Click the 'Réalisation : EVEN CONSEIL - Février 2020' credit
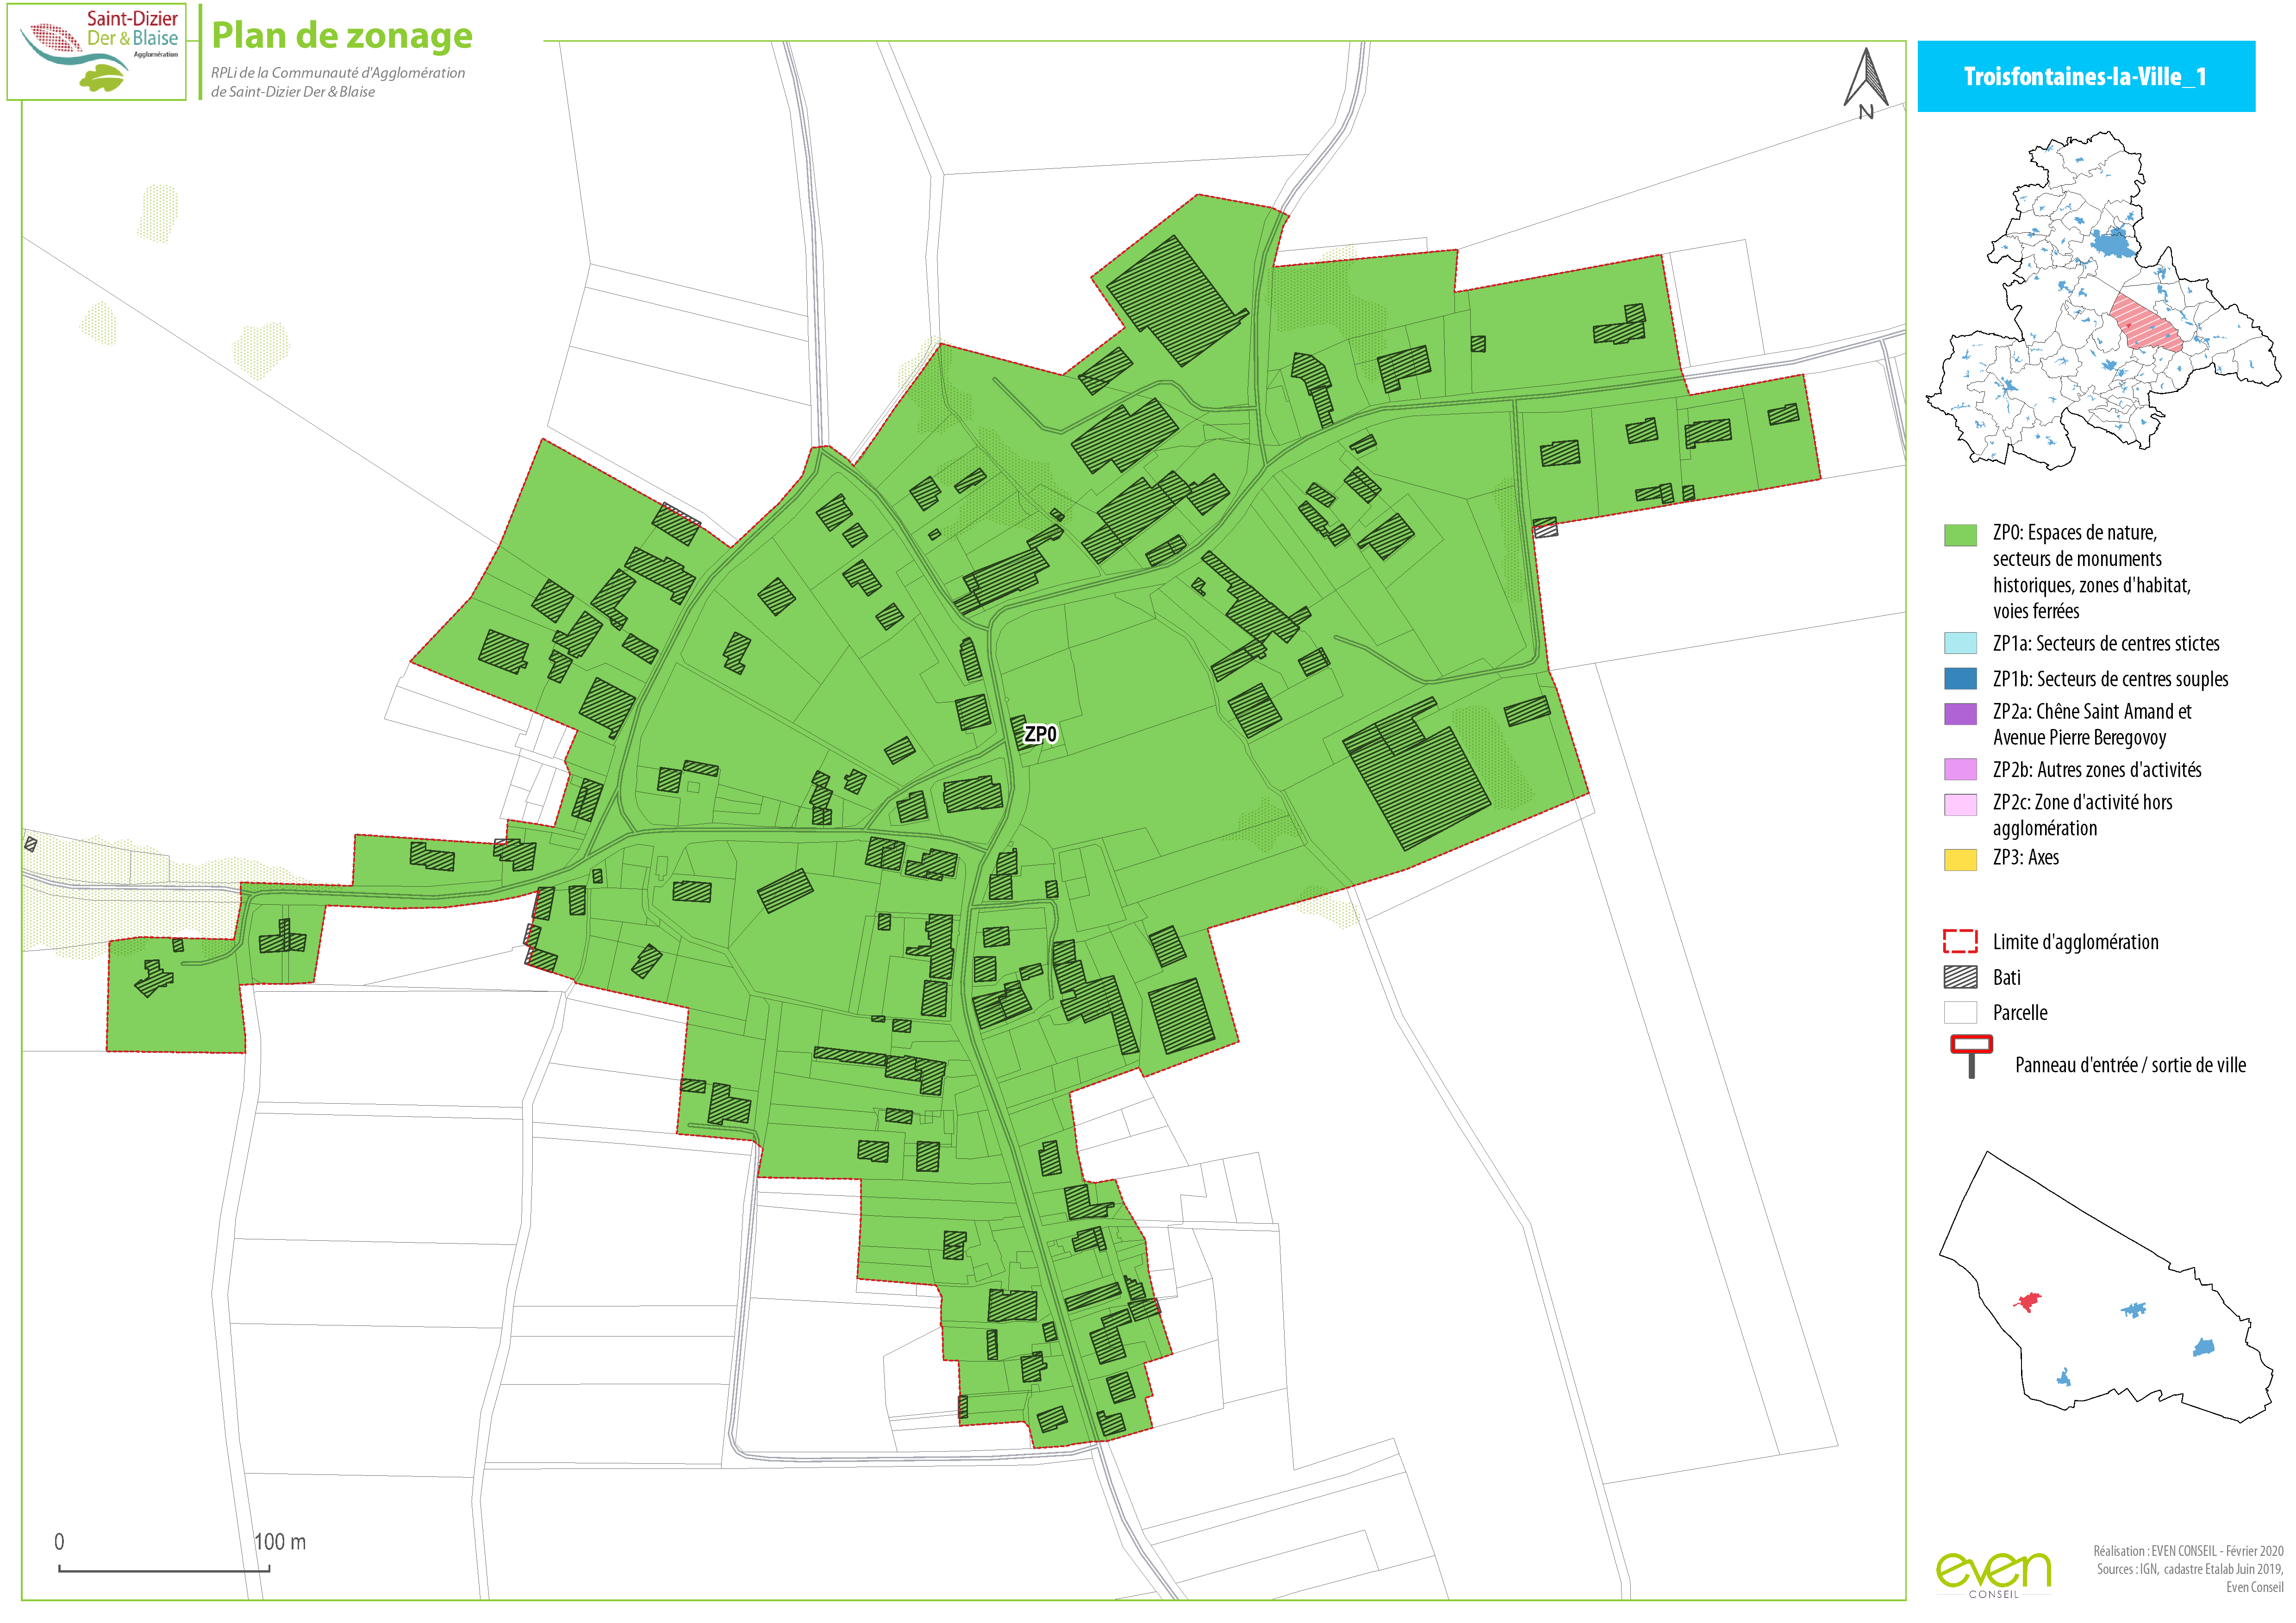 coord(2188,1551)
